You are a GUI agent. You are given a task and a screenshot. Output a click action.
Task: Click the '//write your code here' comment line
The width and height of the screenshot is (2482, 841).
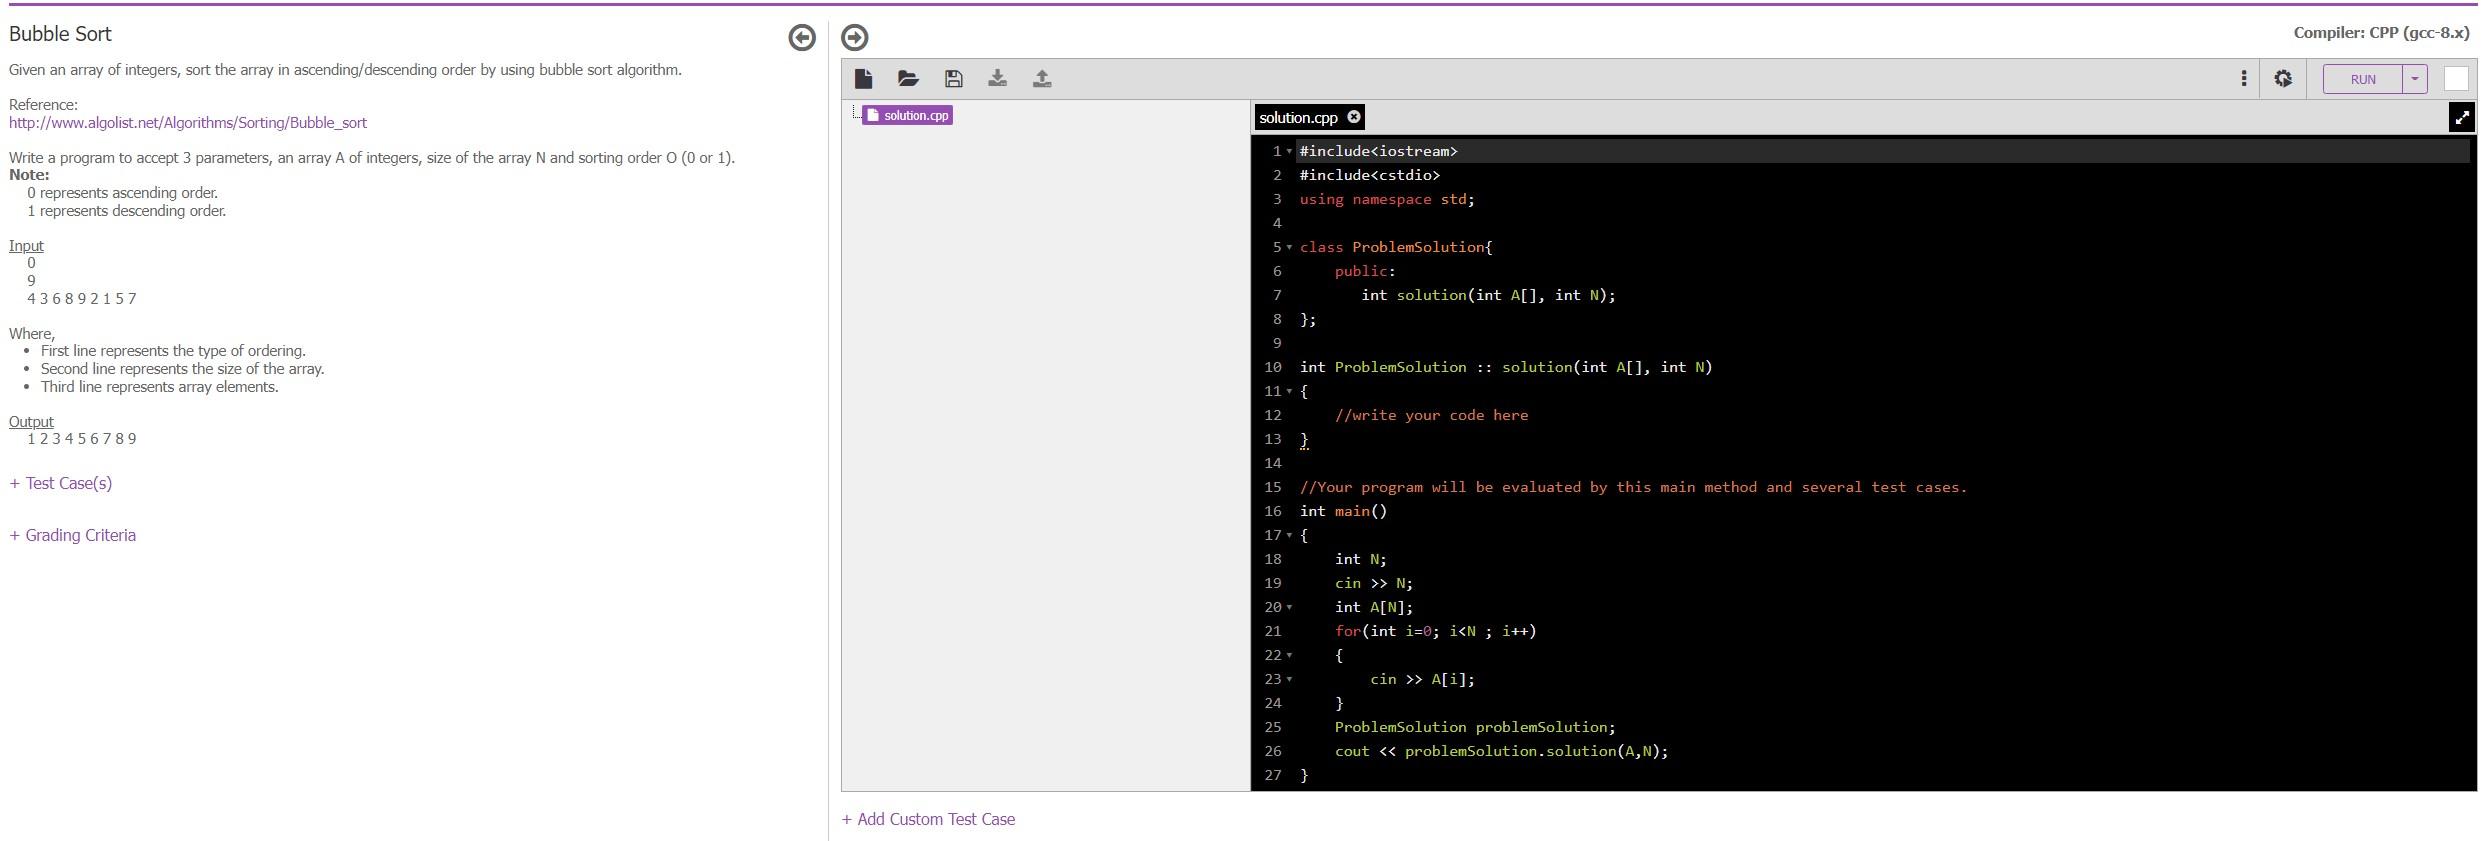[x=1431, y=415]
